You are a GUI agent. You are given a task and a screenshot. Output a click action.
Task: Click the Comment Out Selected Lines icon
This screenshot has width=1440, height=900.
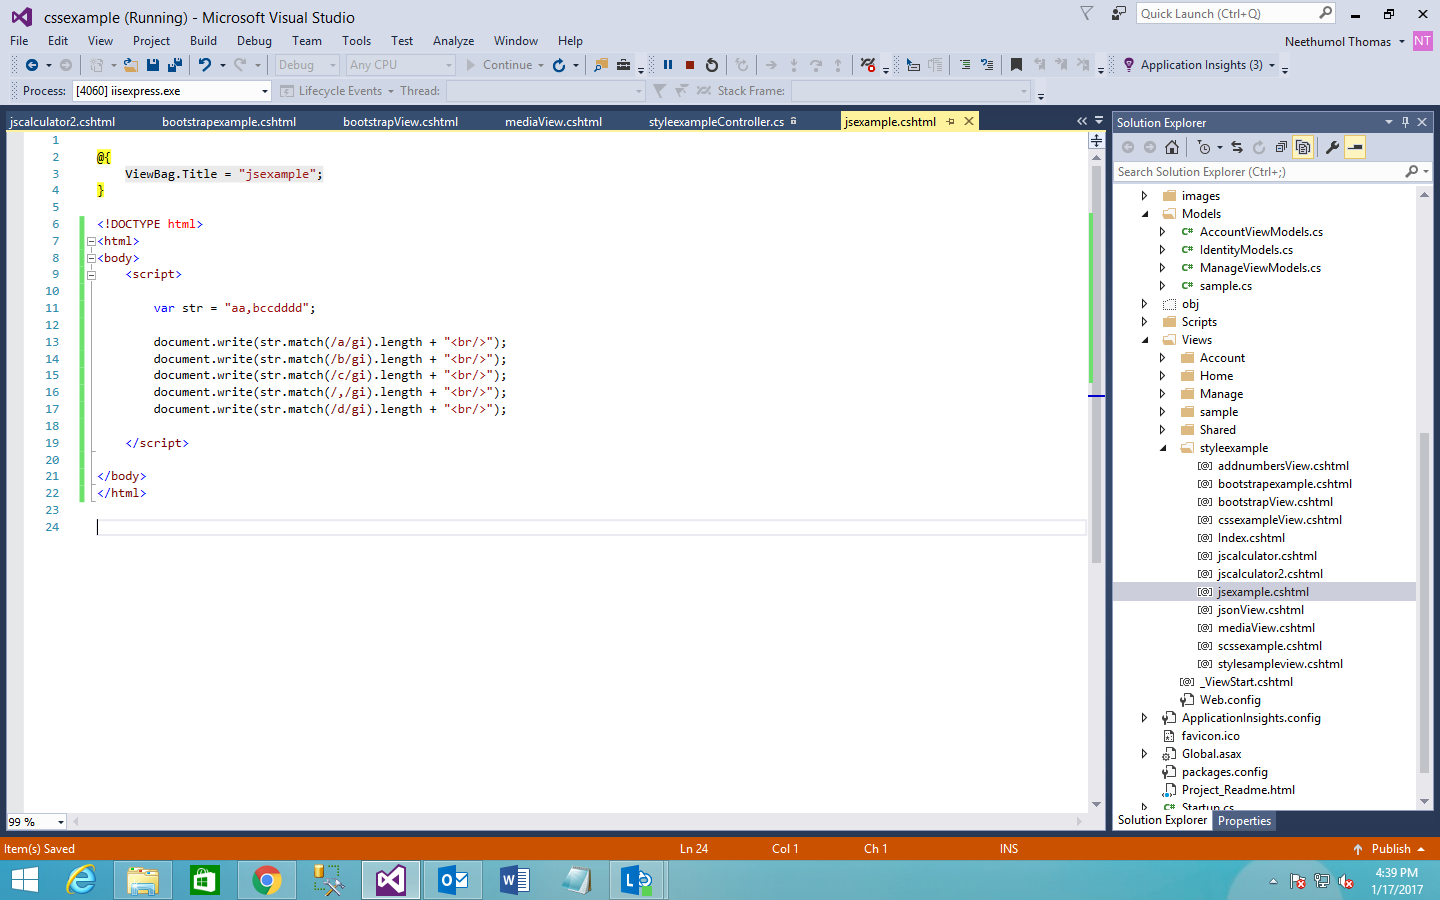(965, 65)
